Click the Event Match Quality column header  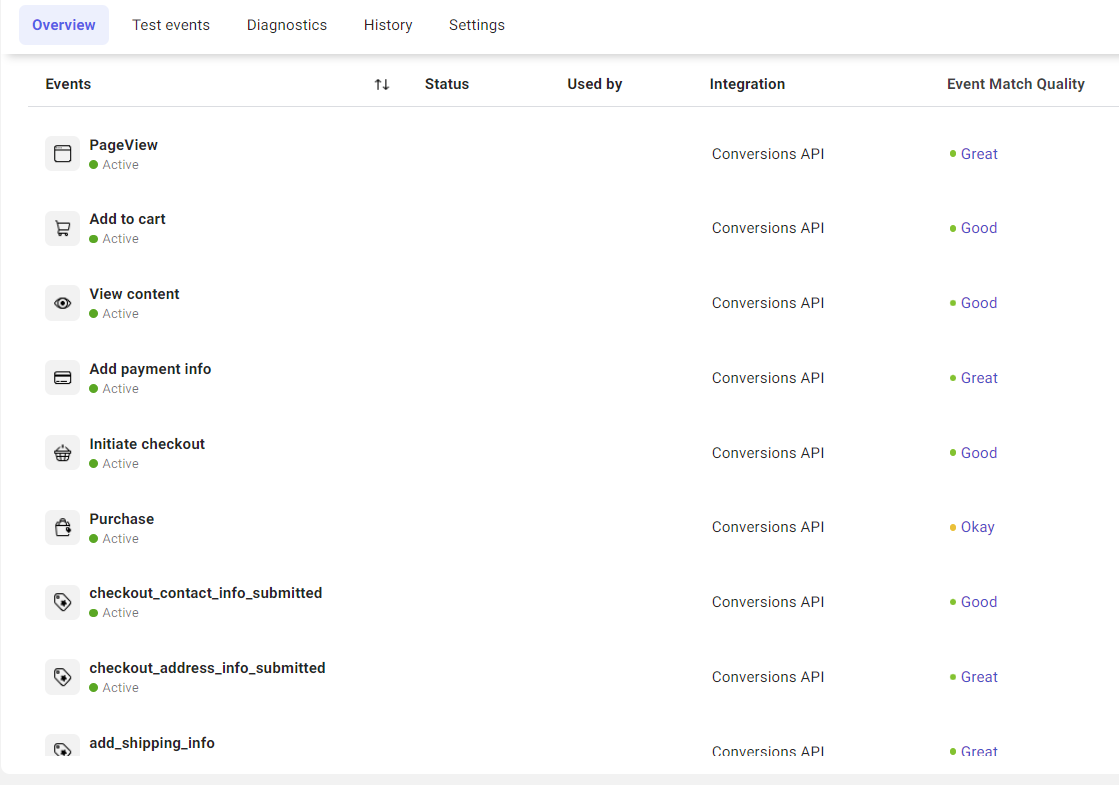click(x=1015, y=84)
